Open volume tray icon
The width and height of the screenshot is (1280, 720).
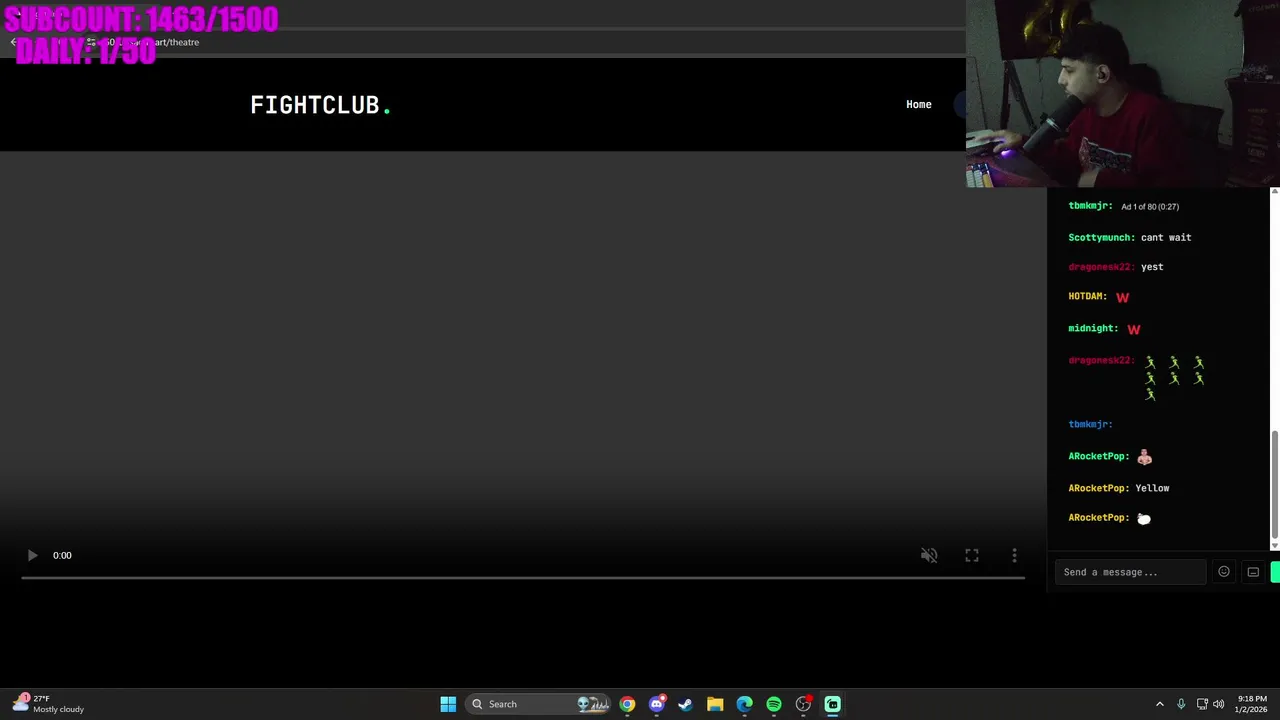pos(1219,704)
